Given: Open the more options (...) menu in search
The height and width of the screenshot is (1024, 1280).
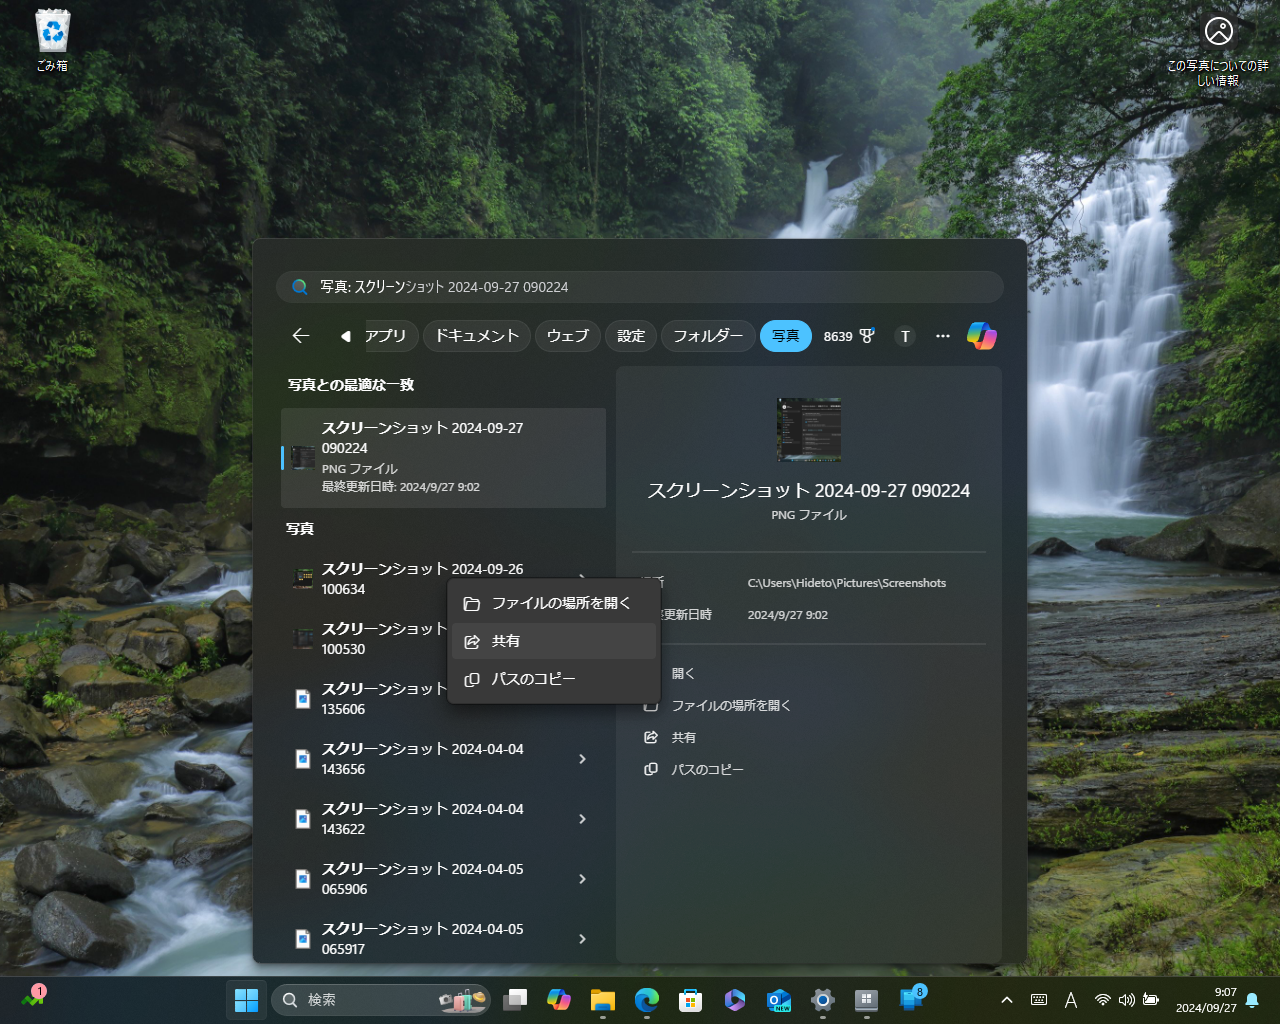Looking at the screenshot, I should [942, 336].
